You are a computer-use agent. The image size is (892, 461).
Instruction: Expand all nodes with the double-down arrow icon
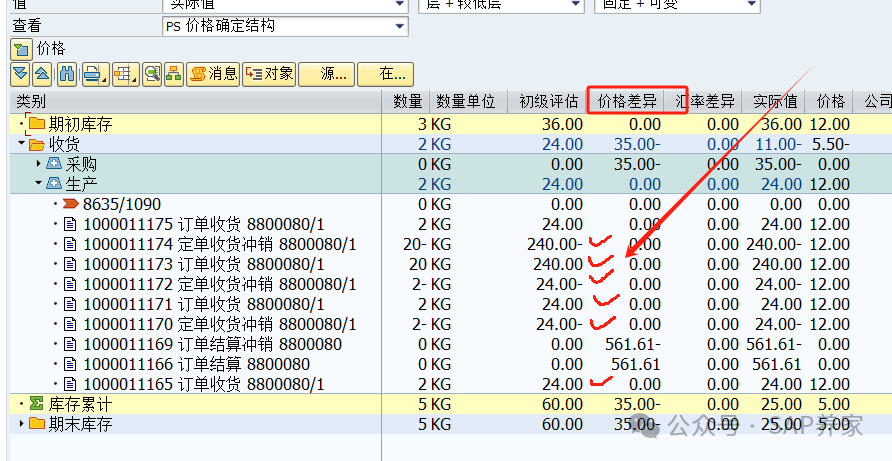coord(20,74)
